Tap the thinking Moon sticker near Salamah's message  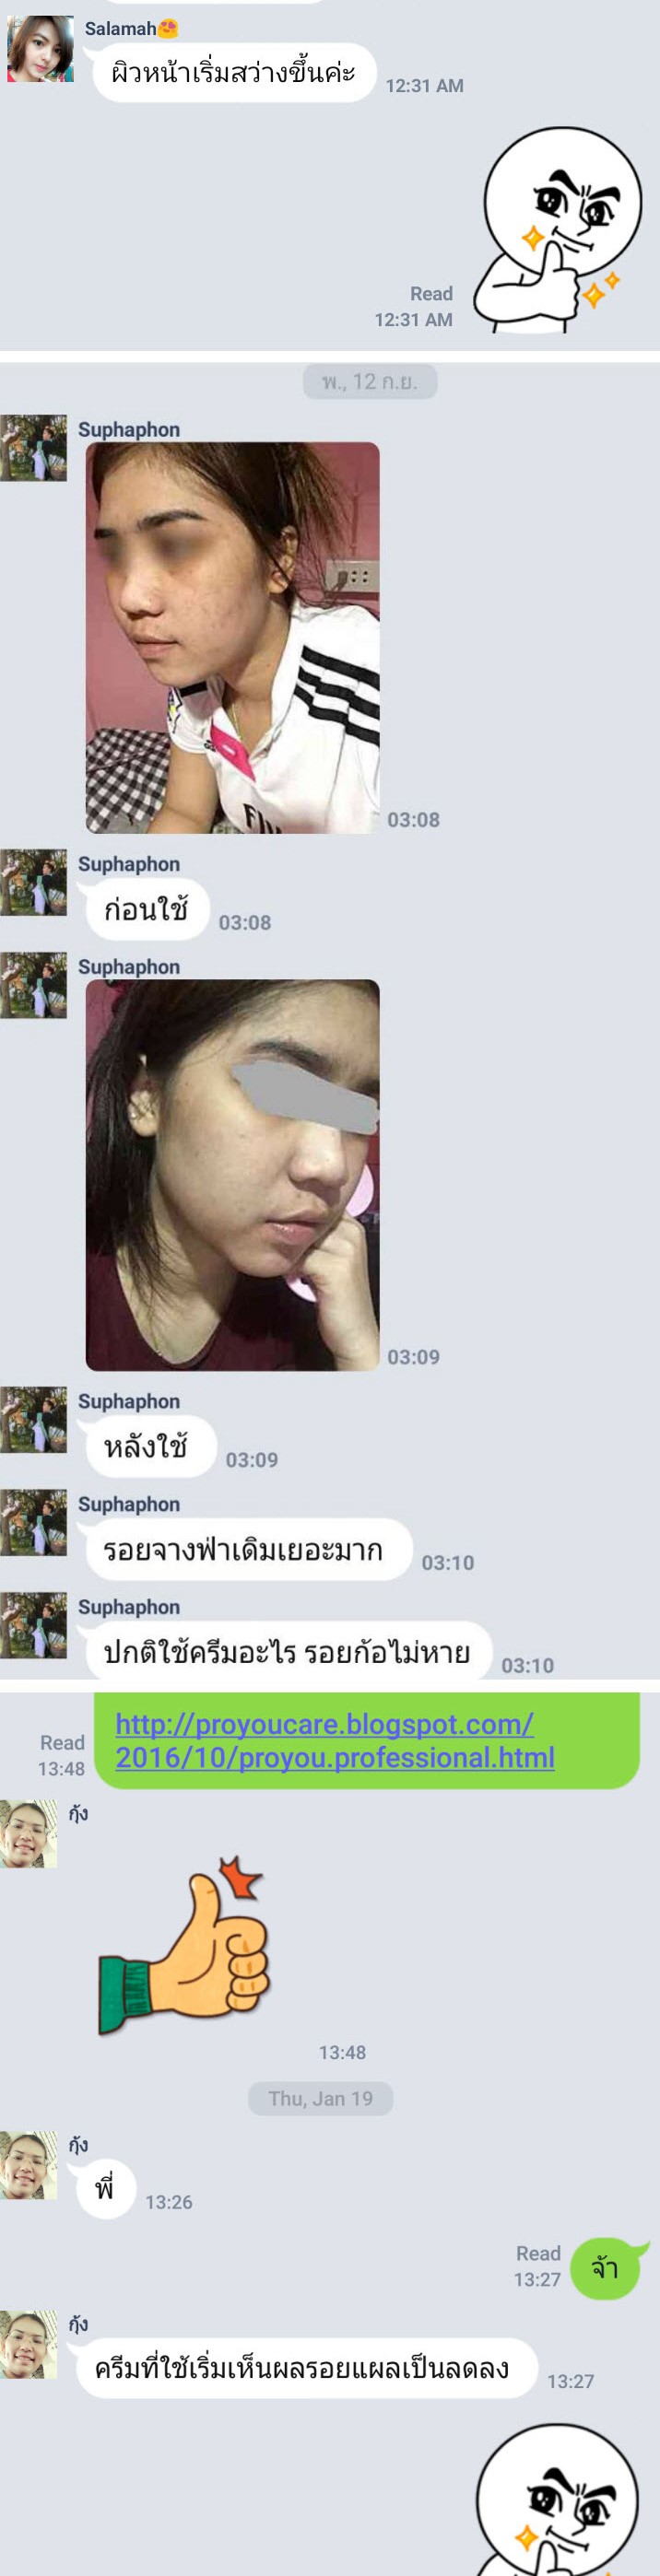point(557,230)
